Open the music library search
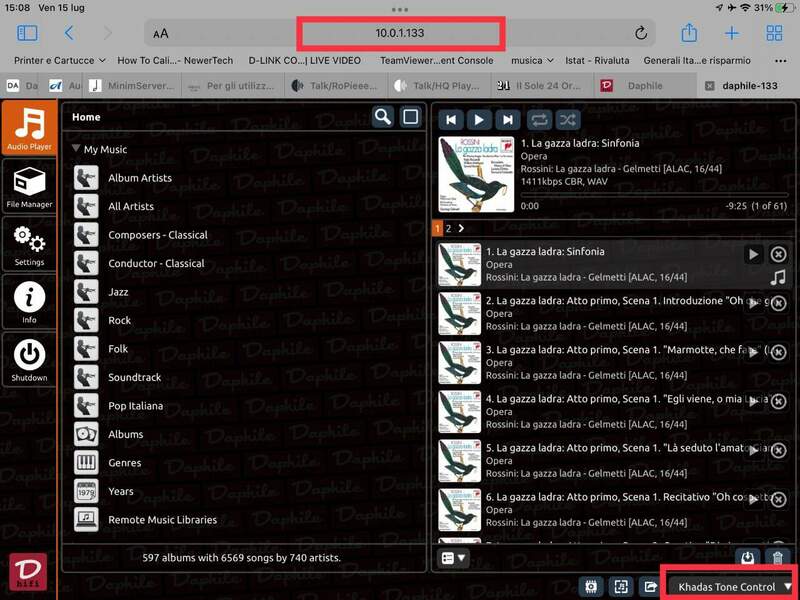The height and width of the screenshot is (600, 800). [x=382, y=117]
